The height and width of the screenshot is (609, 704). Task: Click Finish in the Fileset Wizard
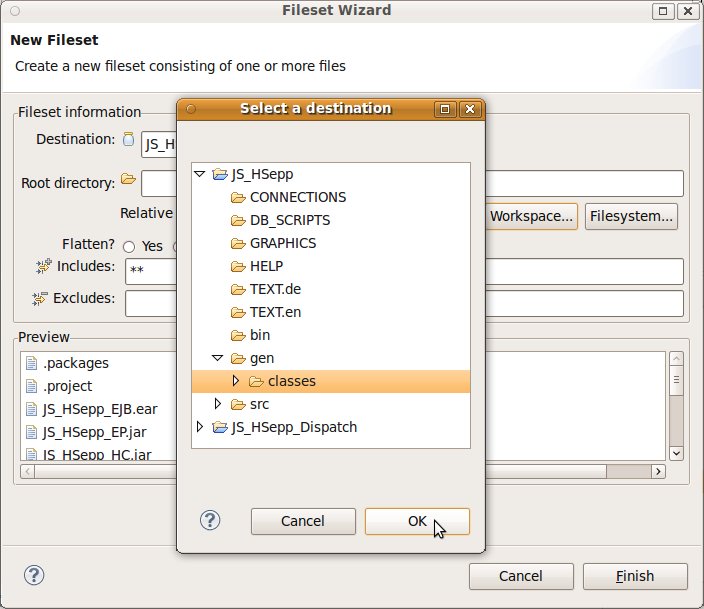(x=635, y=576)
